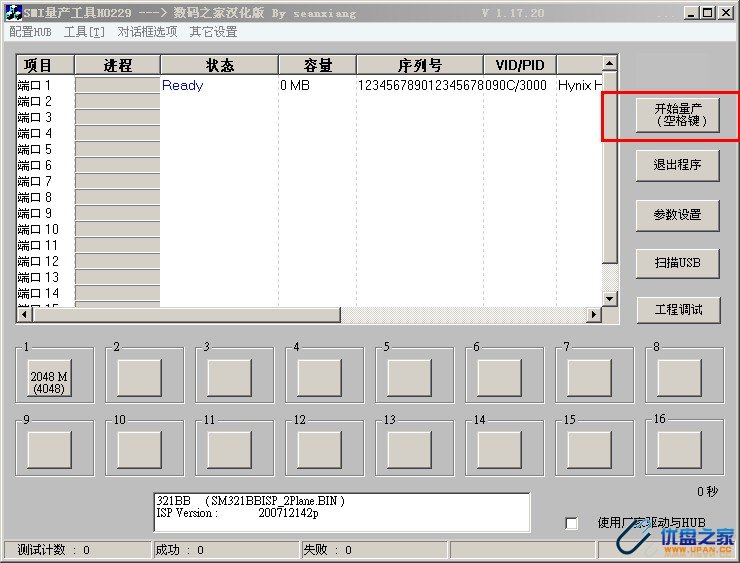Select the empty port slot 2 button
This screenshot has height=563, width=740.
139,378
